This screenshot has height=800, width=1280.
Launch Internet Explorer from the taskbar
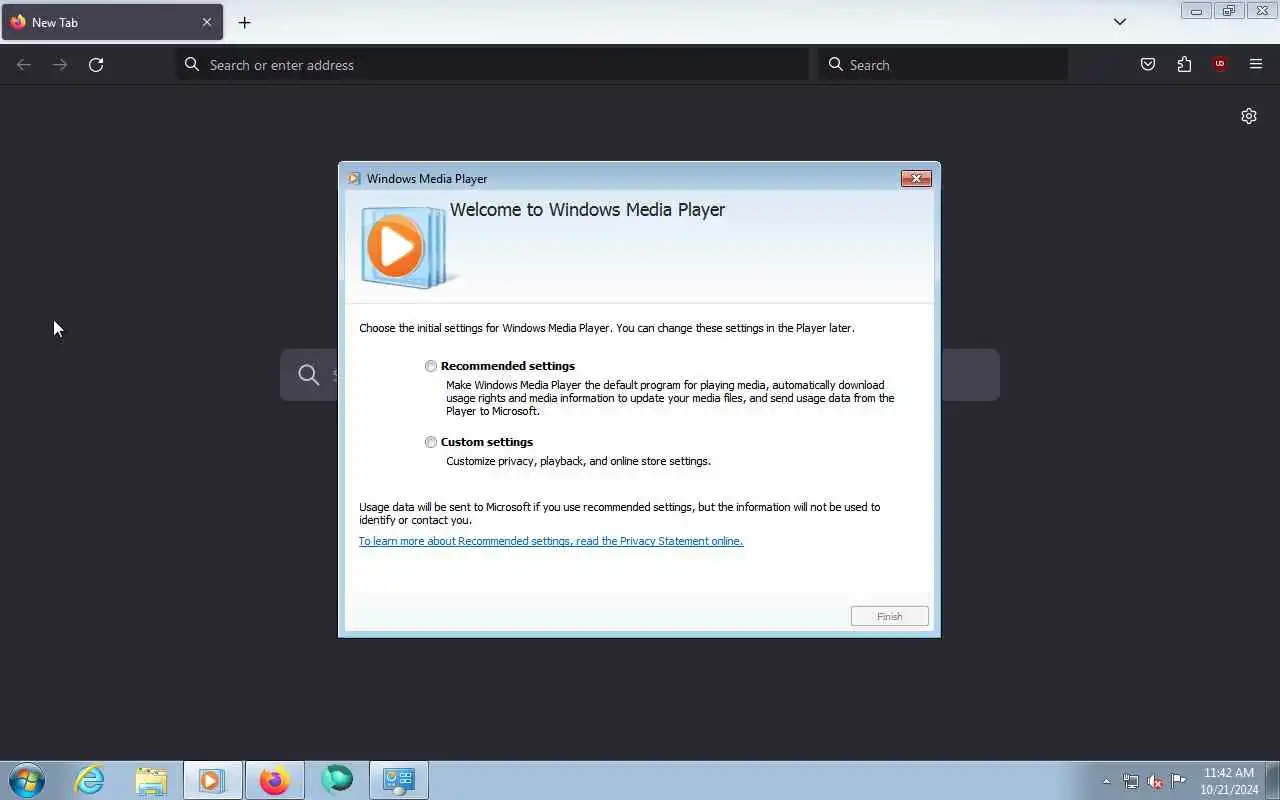click(x=90, y=780)
